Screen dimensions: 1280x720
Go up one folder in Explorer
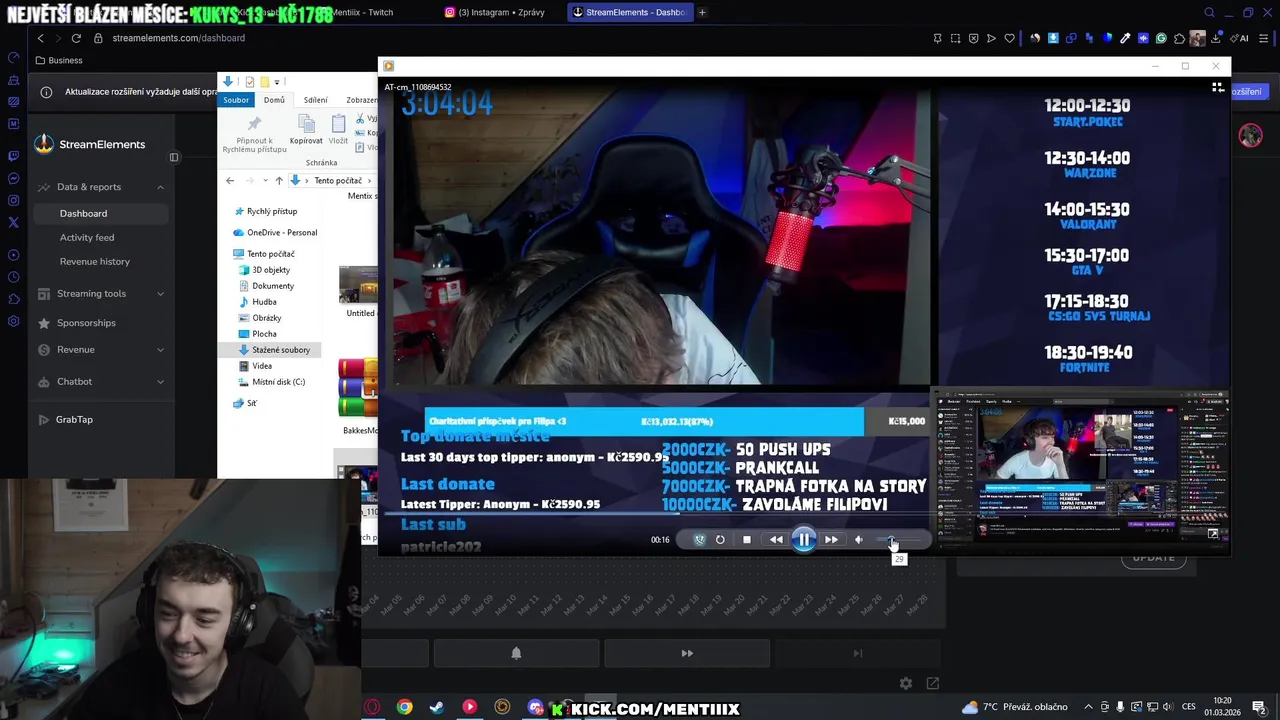tap(279, 181)
